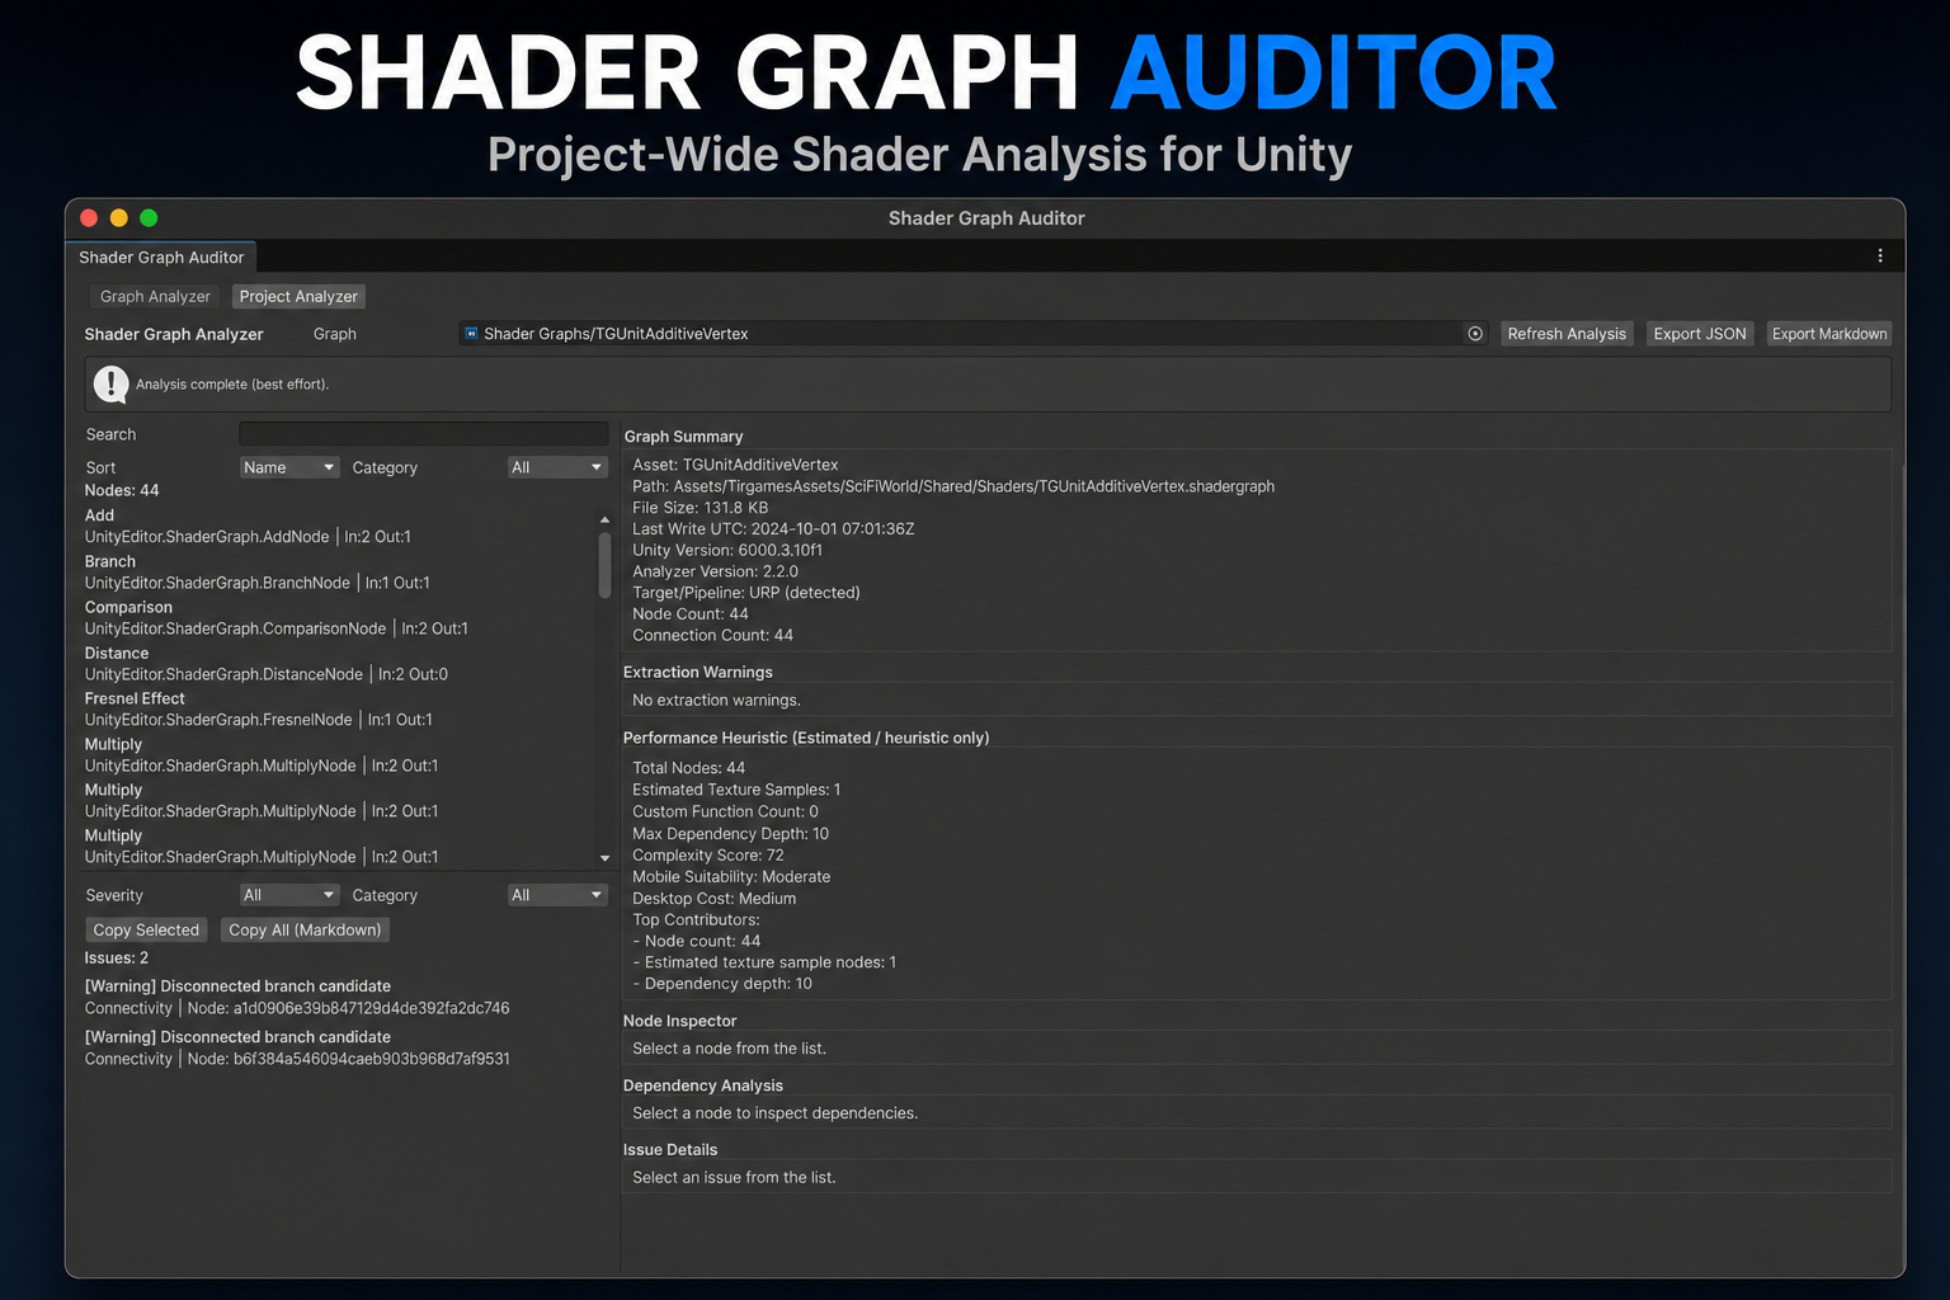Click the node list scrollbar thumb

(604, 565)
